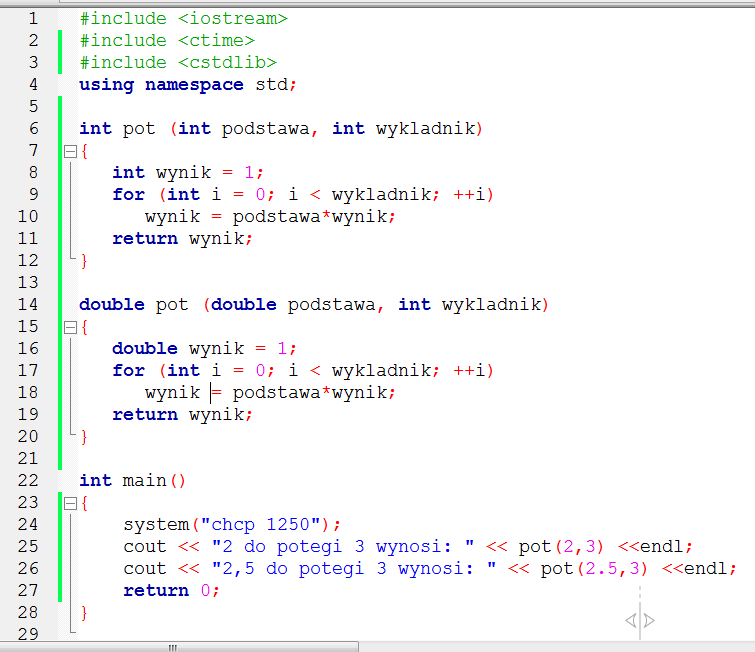The height and width of the screenshot is (652, 755).
Task: Click 'podstawa*wynik;' on line 18
Action: click(314, 393)
